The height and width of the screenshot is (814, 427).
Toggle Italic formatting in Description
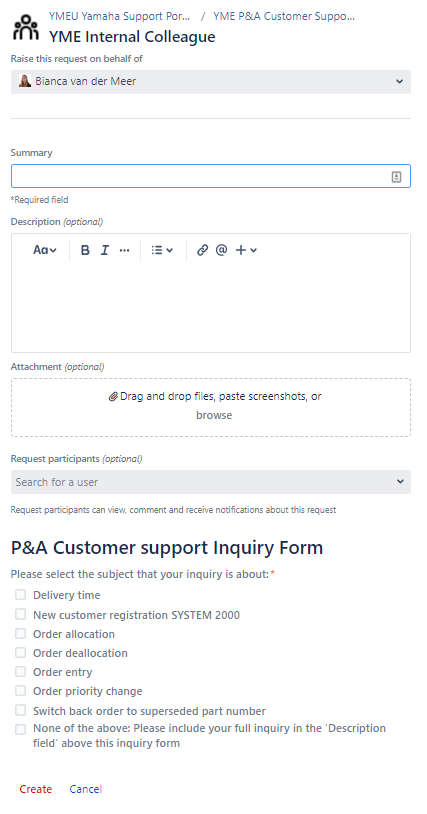click(x=105, y=250)
